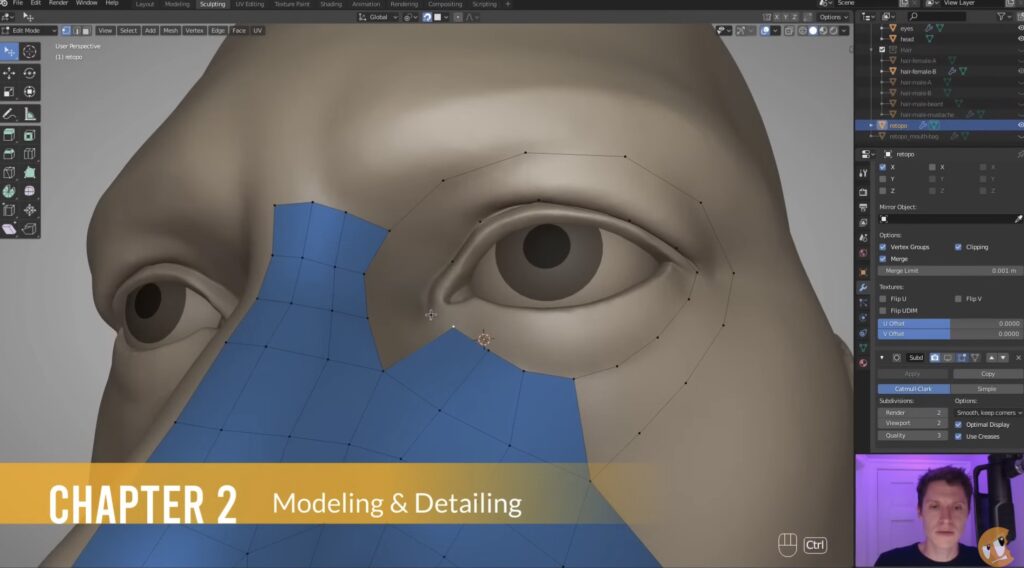
Task: Enable the Flip U checkbox
Action: [x=883, y=299]
